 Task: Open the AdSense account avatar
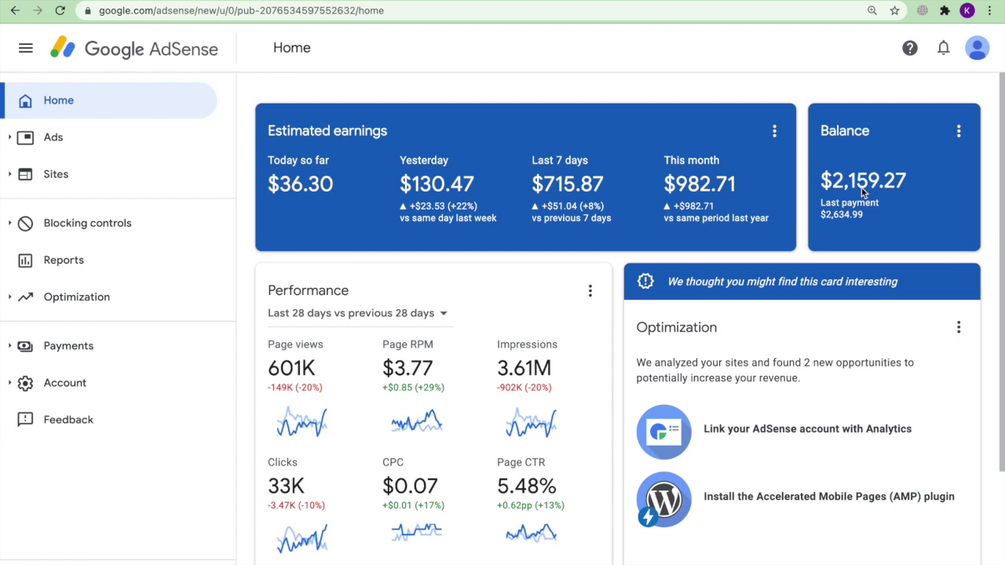tap(977, 48)
